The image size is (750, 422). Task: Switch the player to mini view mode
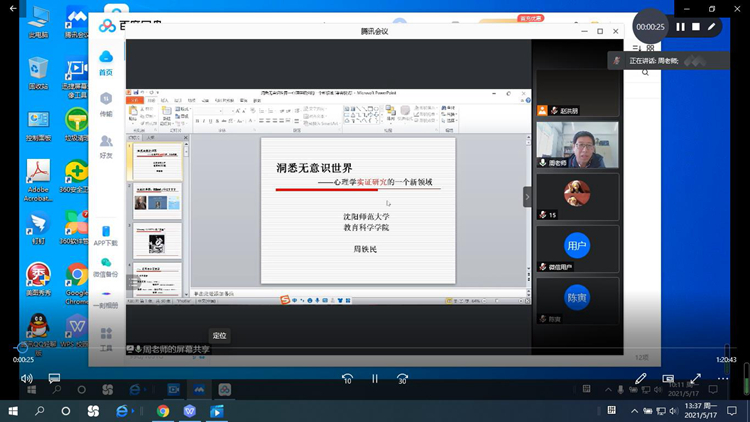(x=668, y=378)
